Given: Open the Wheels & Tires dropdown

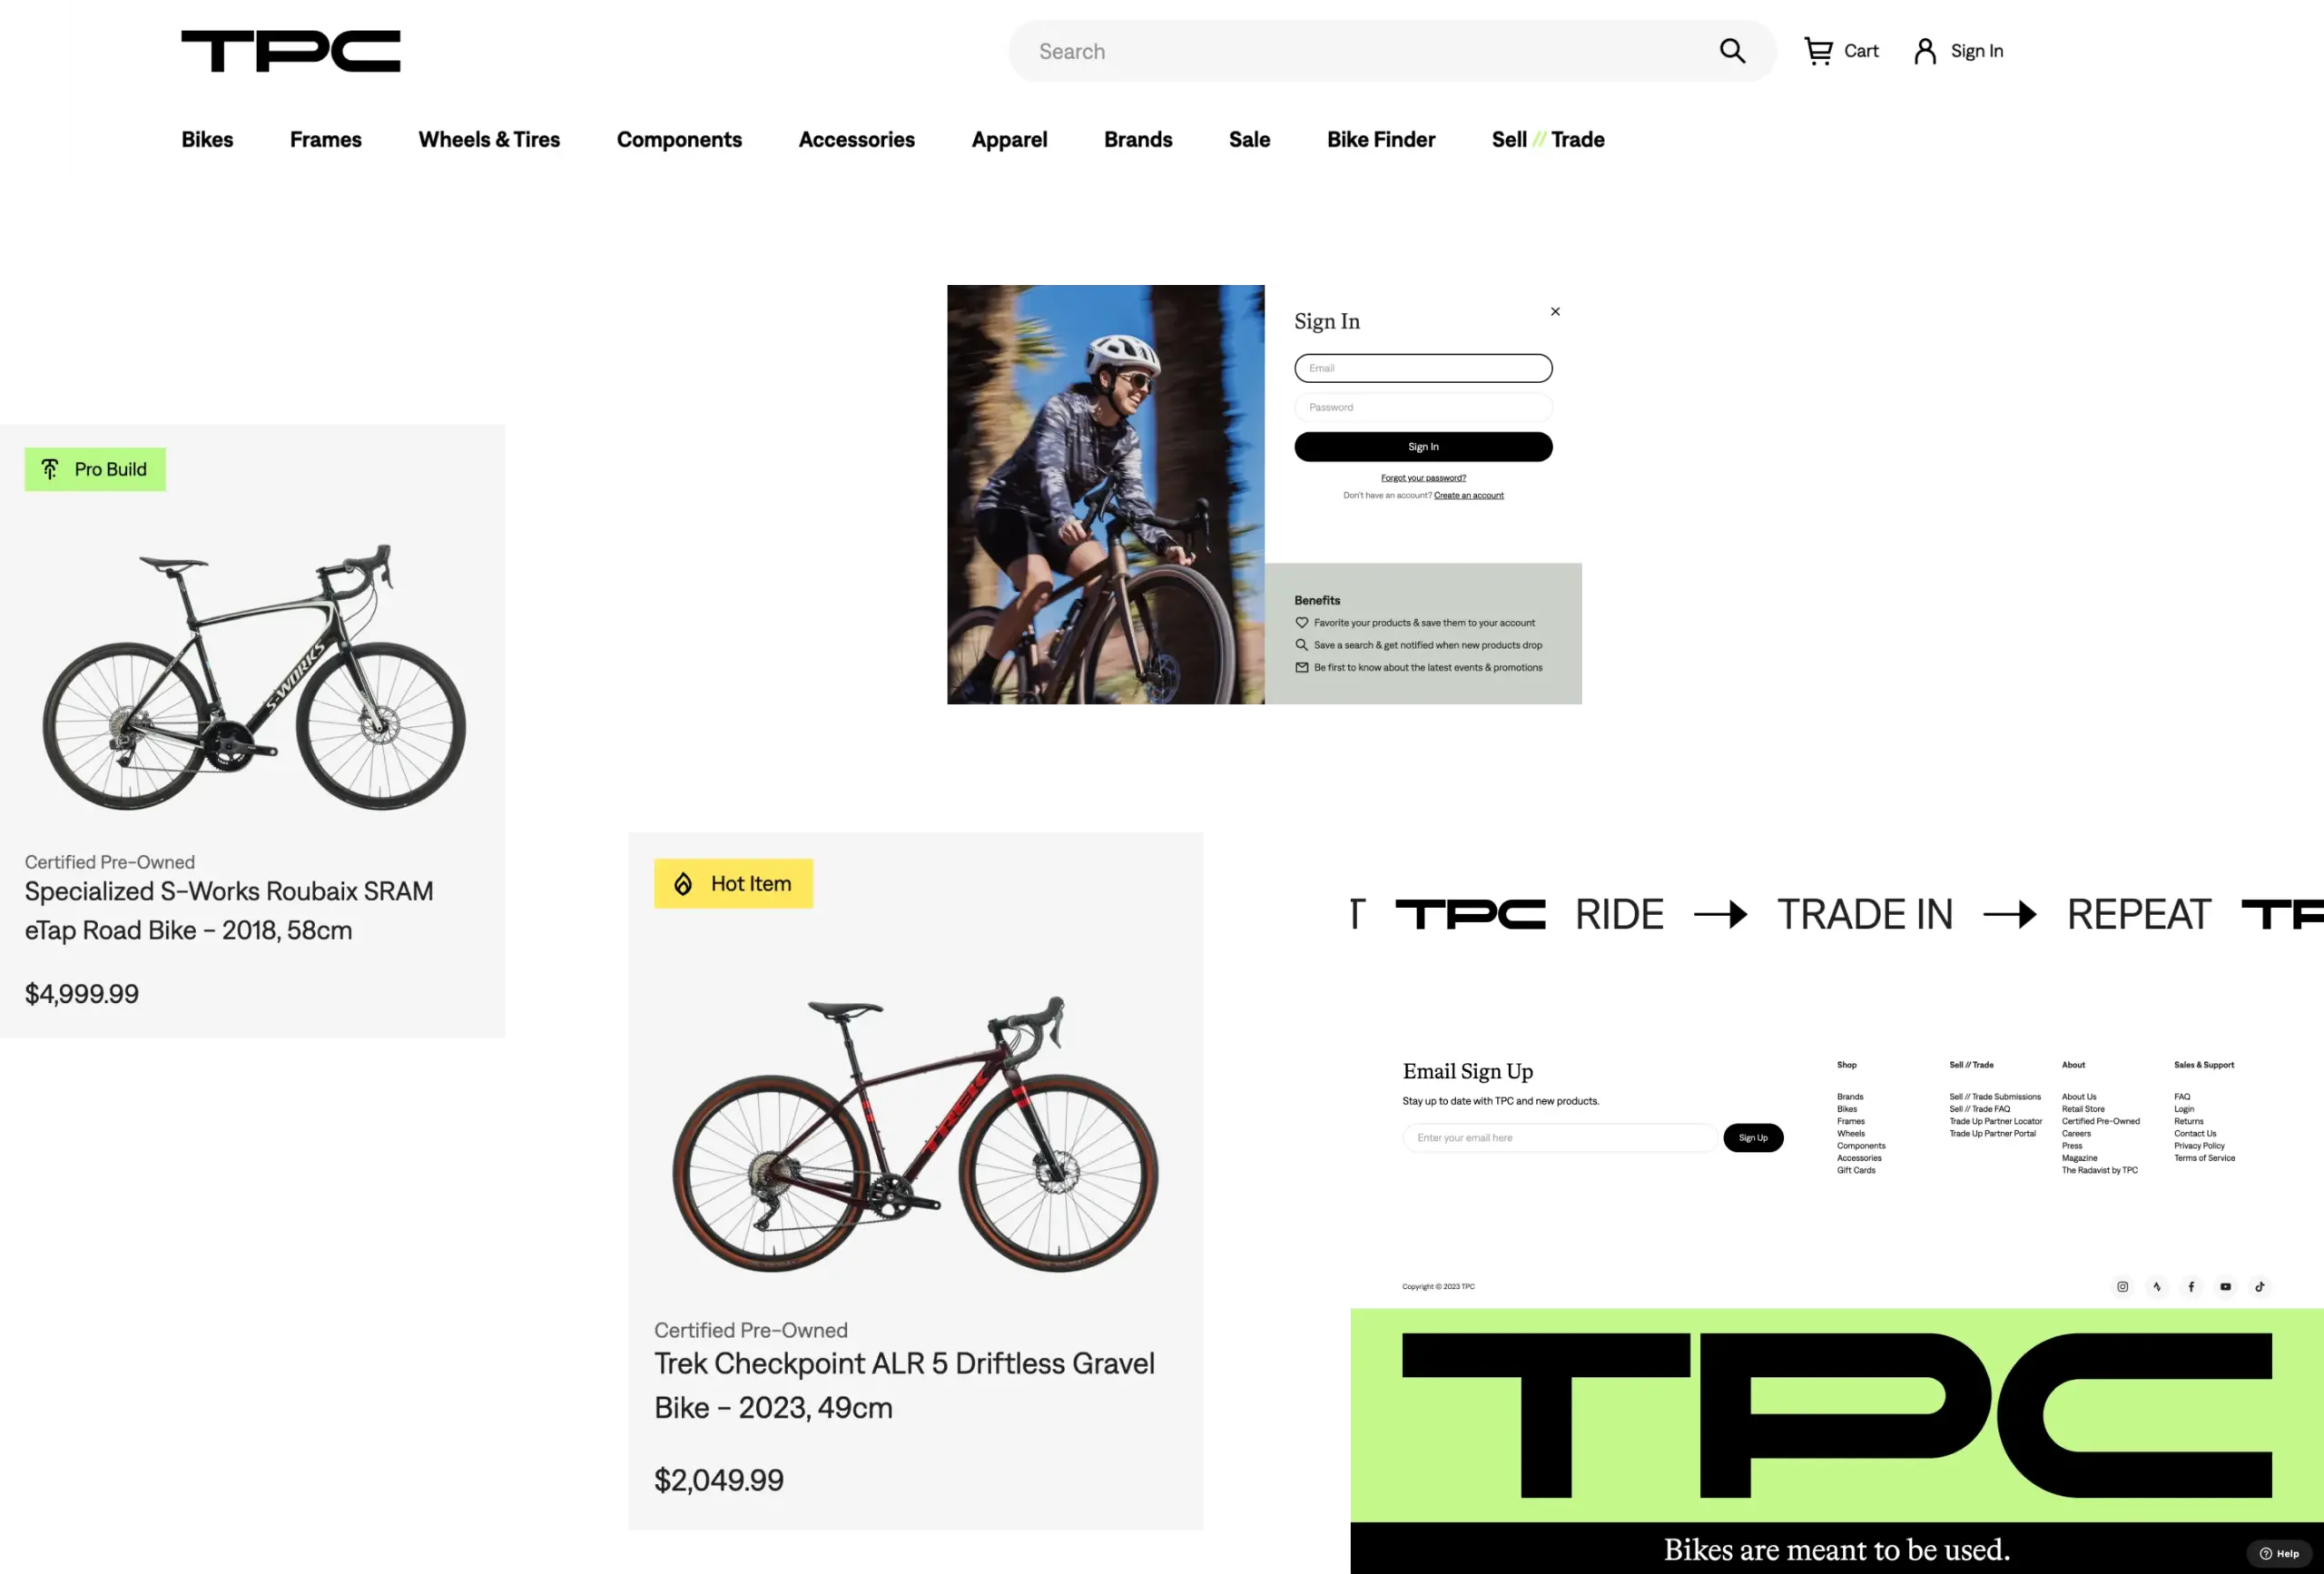Looking at the screenshot, I should click(x=488, y=139).
